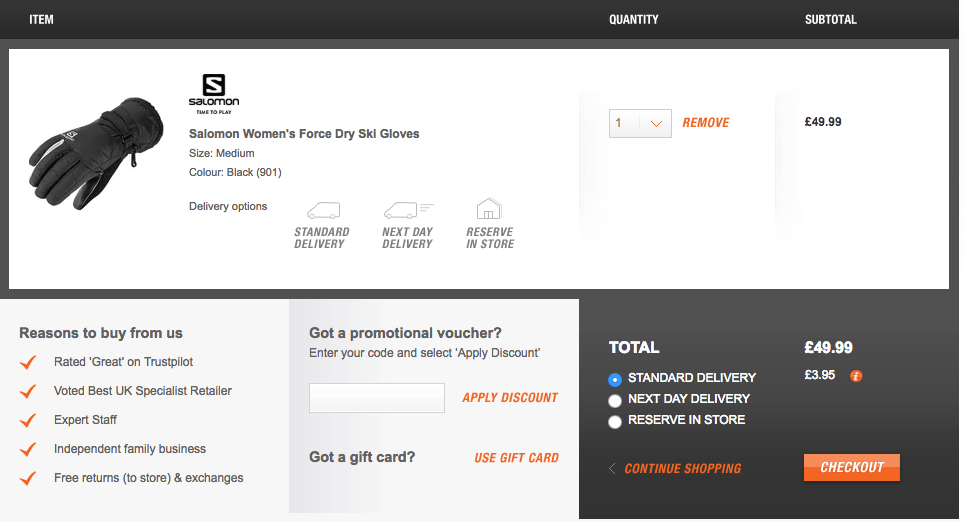This screenshot has width=964, height=522.
Task: Open the black ski glove product image
Action: click(97, 153)
